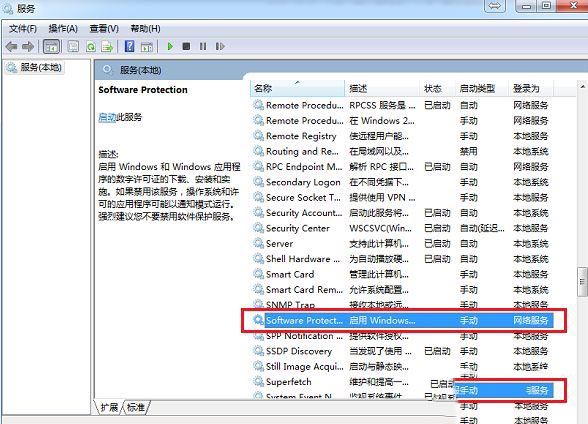This screenshot has width=588, height=424.
Task: Sort by the 描述 column header
Action: (382, 88)
